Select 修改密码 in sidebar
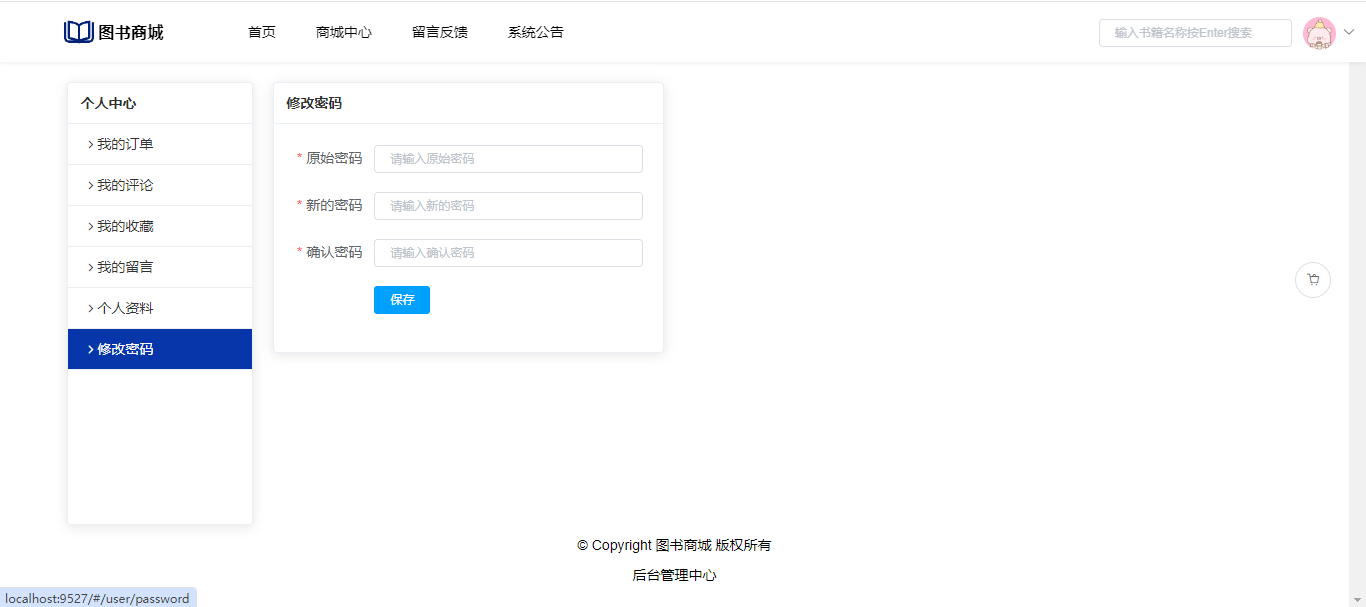Screen dimensions: 1366x607 pyautogui.click(x=160, y=349)
